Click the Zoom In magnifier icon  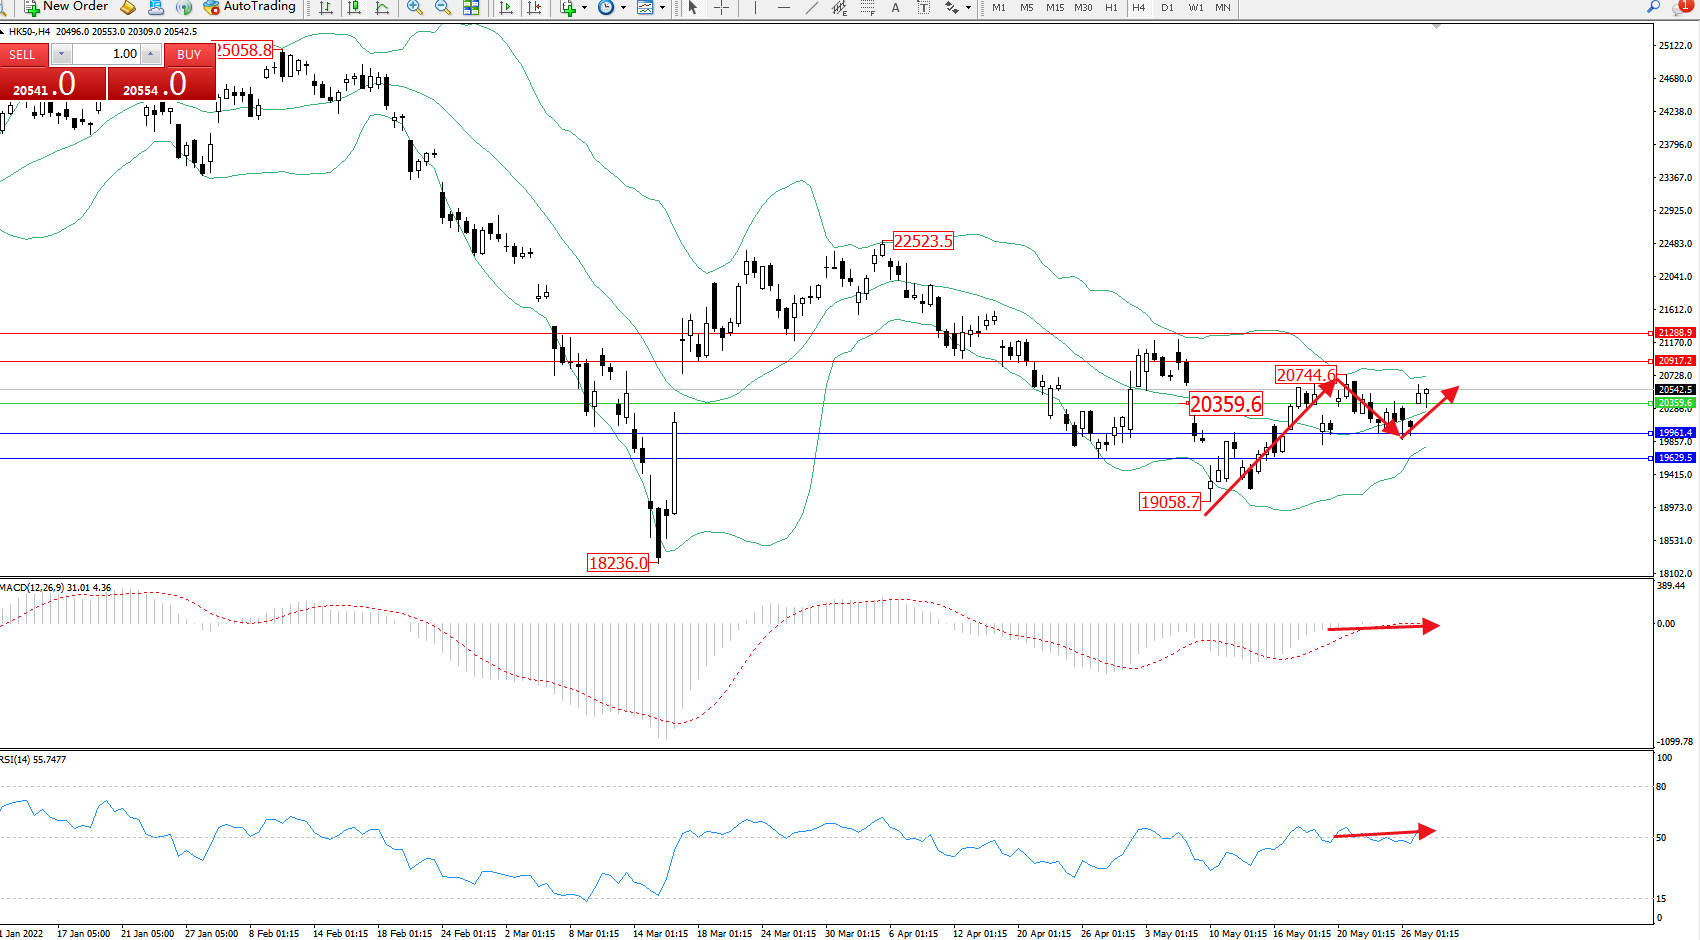pos(415,8)
